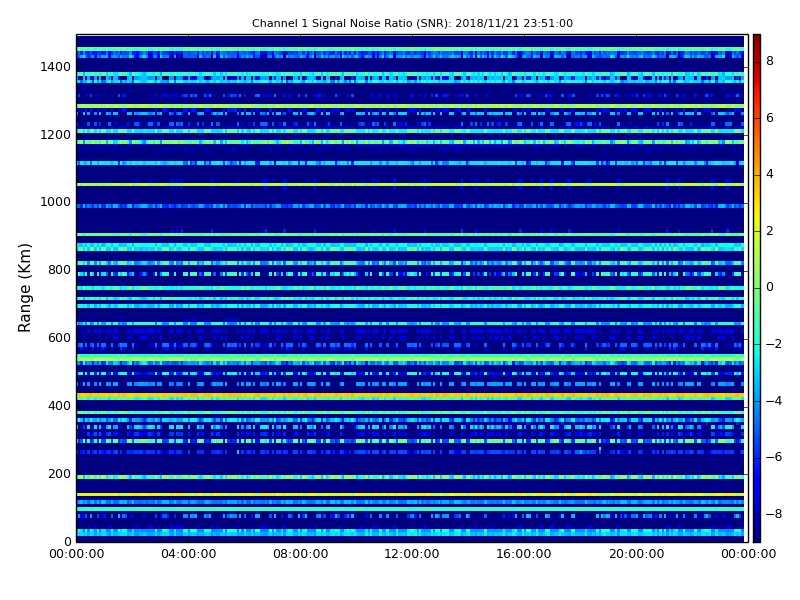
Task: Click the colorbar label 4
Action: coord(770,174)
